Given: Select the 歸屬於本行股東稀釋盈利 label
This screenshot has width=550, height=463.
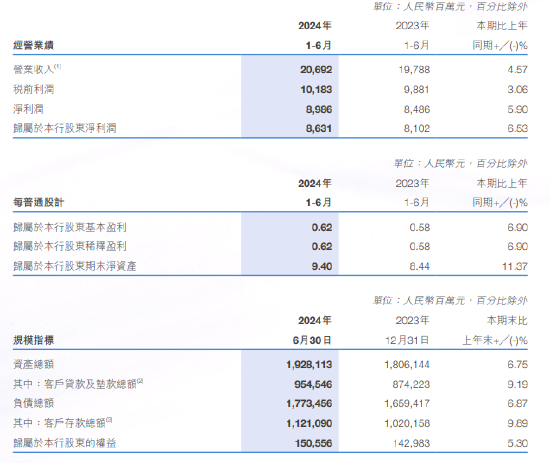Looking at the screenshot, I should click(70, 246).
